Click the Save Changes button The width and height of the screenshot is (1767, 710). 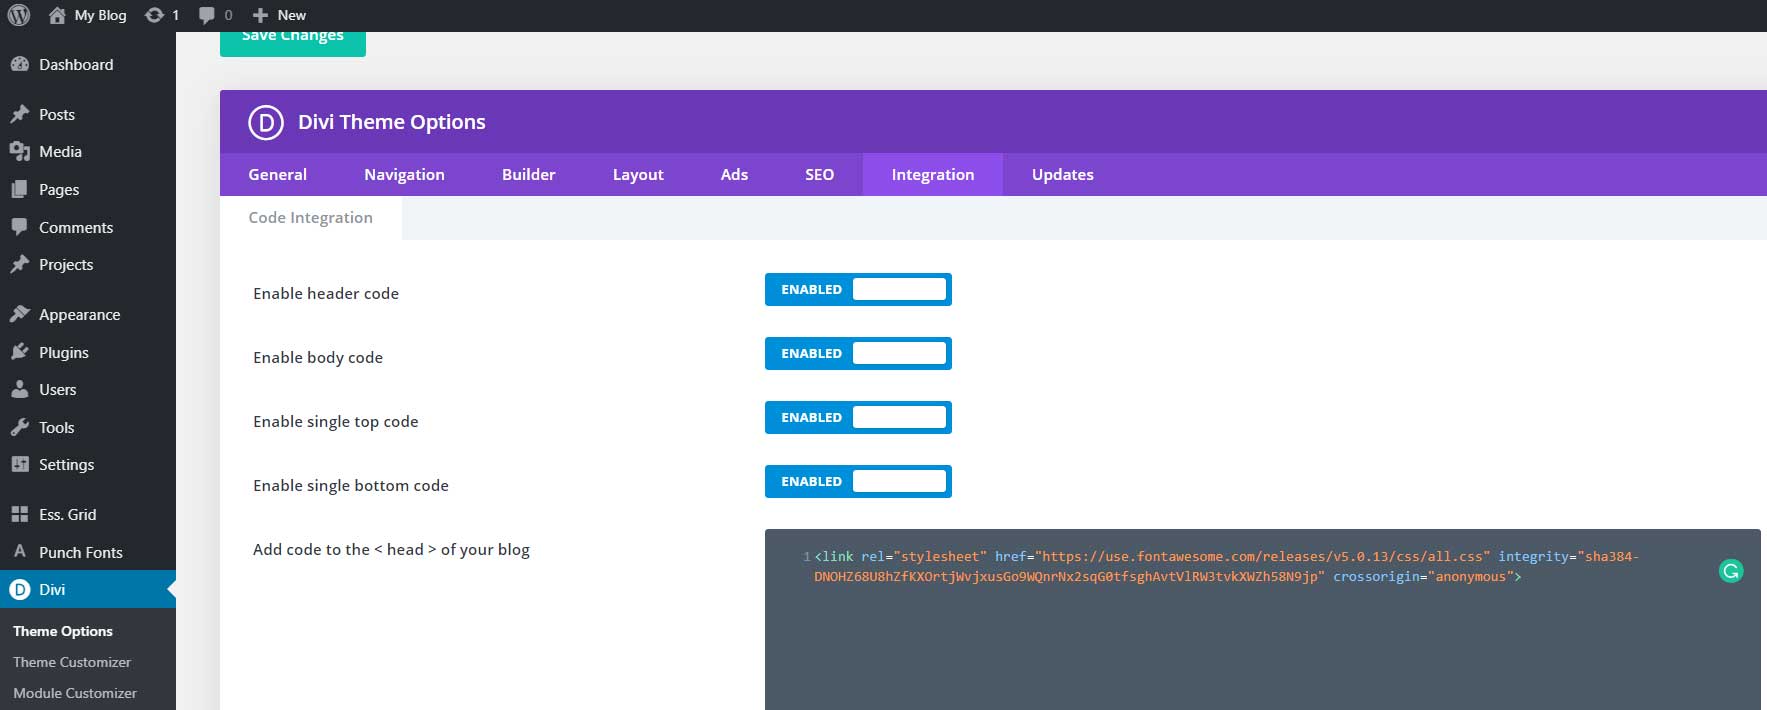click(x=293, y=43)
